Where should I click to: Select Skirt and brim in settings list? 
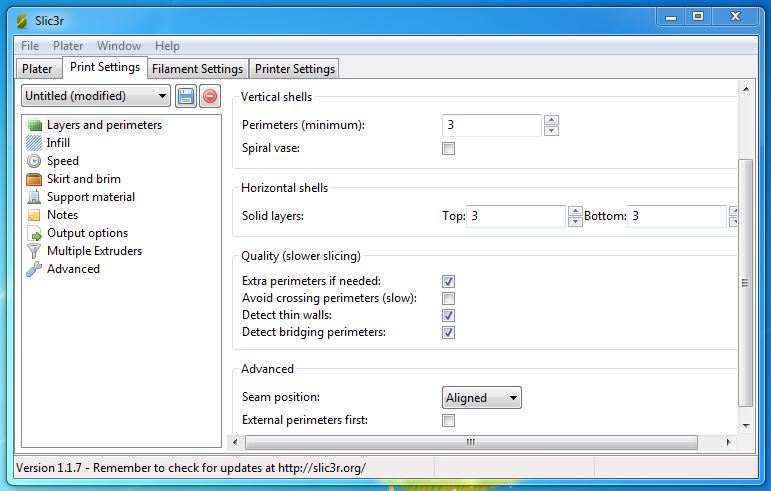click(84, 179)
